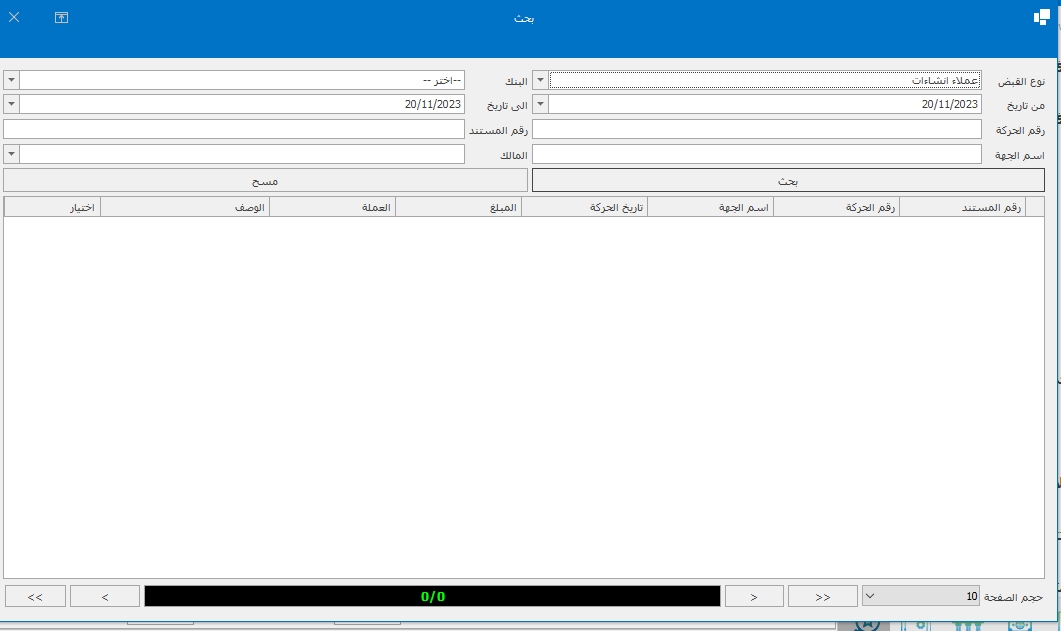Click the << pagination button
This screenshot has width=1061, height=631.
pyautogui.click(x=822, y=596)
